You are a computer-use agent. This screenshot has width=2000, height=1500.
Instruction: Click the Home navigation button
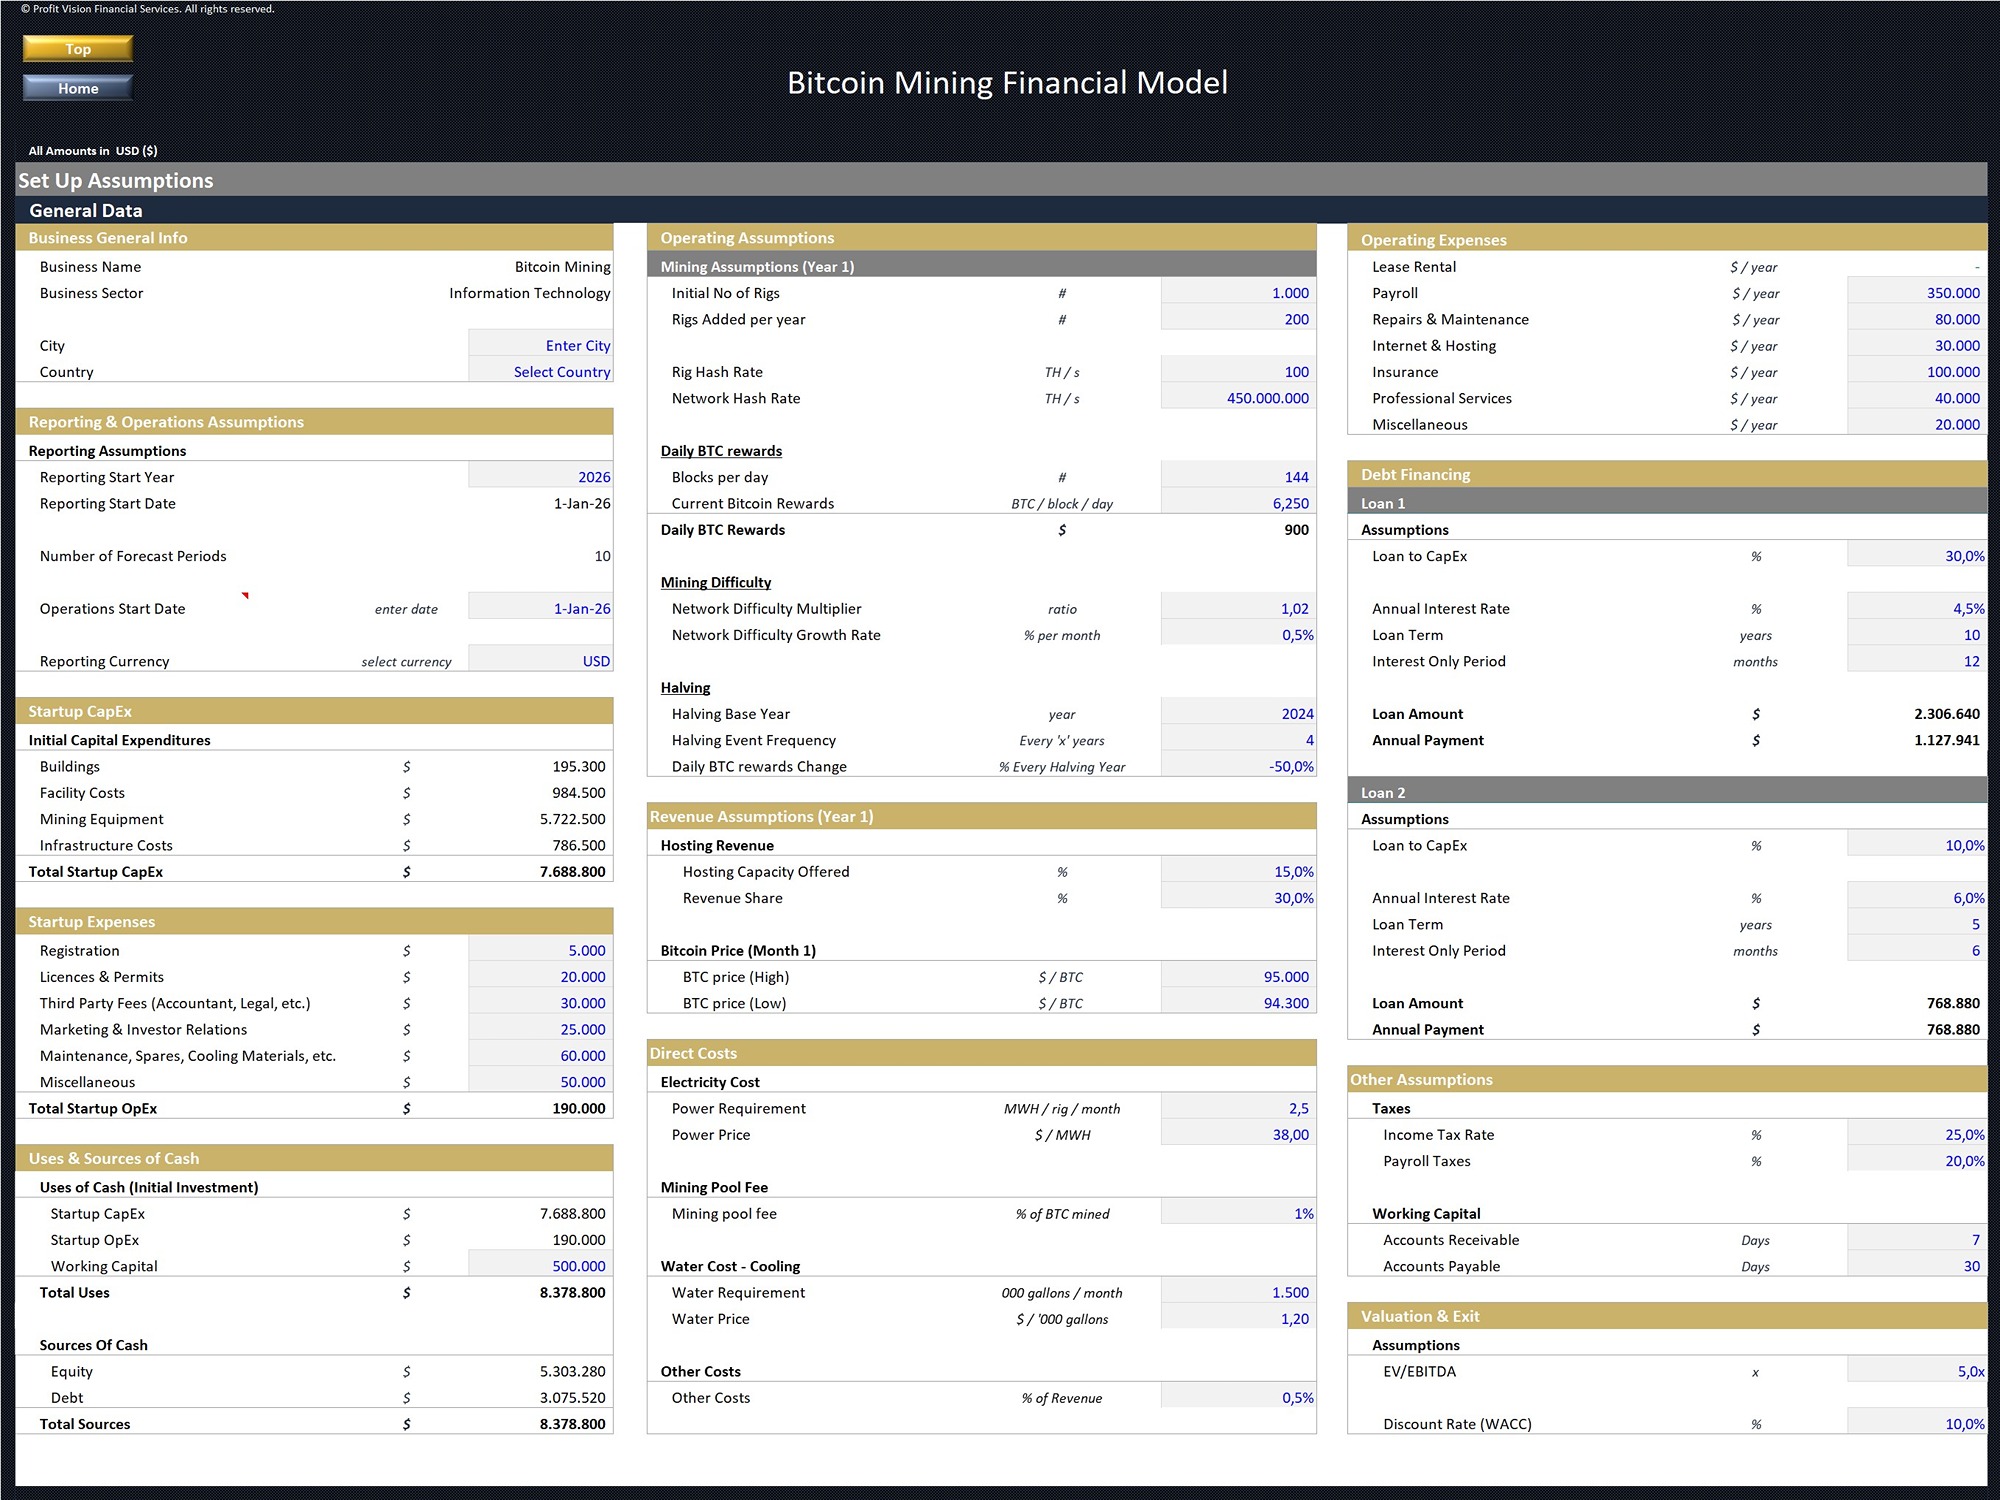77,88
